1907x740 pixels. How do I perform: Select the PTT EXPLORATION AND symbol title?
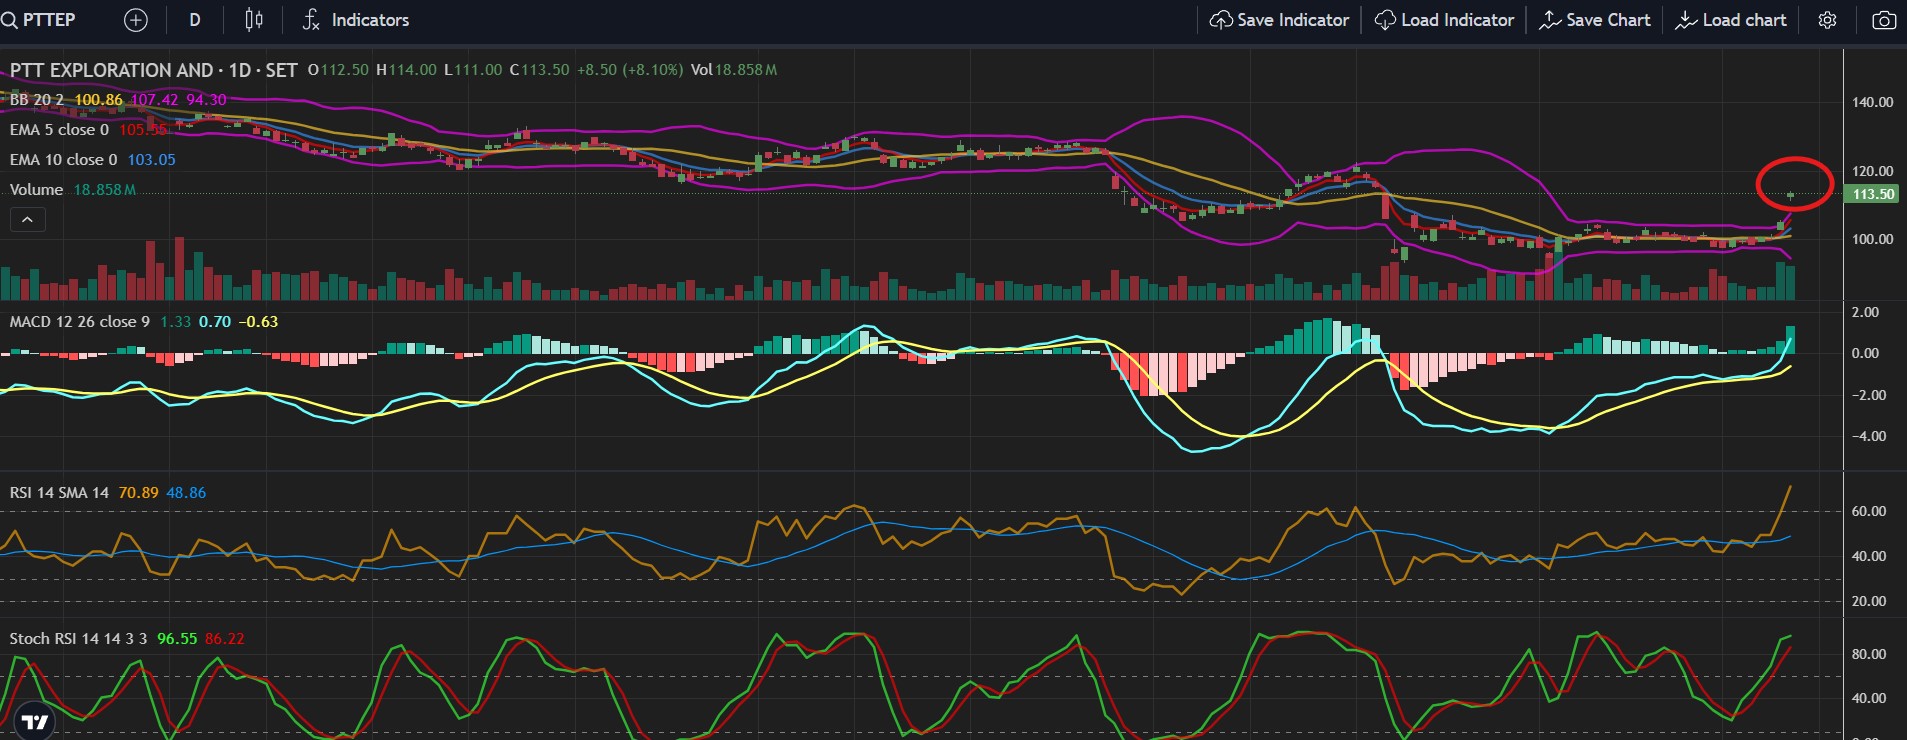click(x=112, y=70)
